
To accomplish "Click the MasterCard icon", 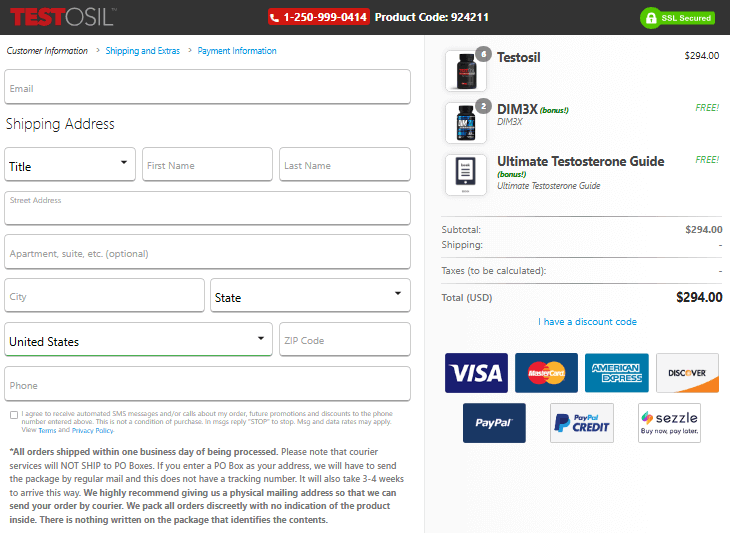I will click(x=547, y=373).
